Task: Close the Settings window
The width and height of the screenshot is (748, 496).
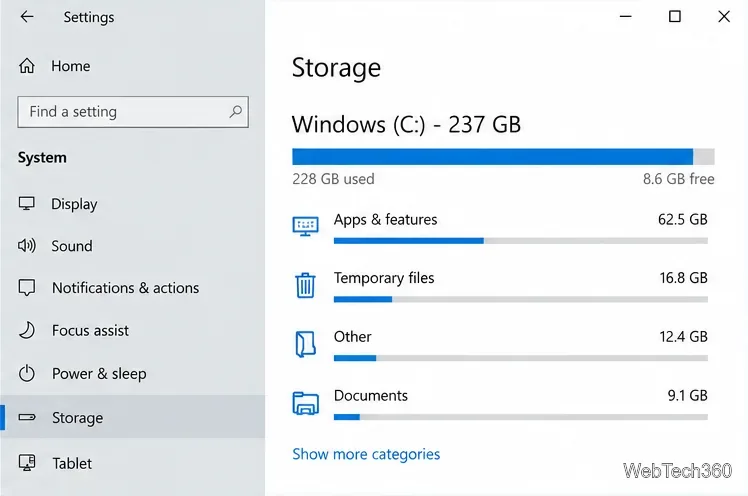Action: click(x=724, y=17)
